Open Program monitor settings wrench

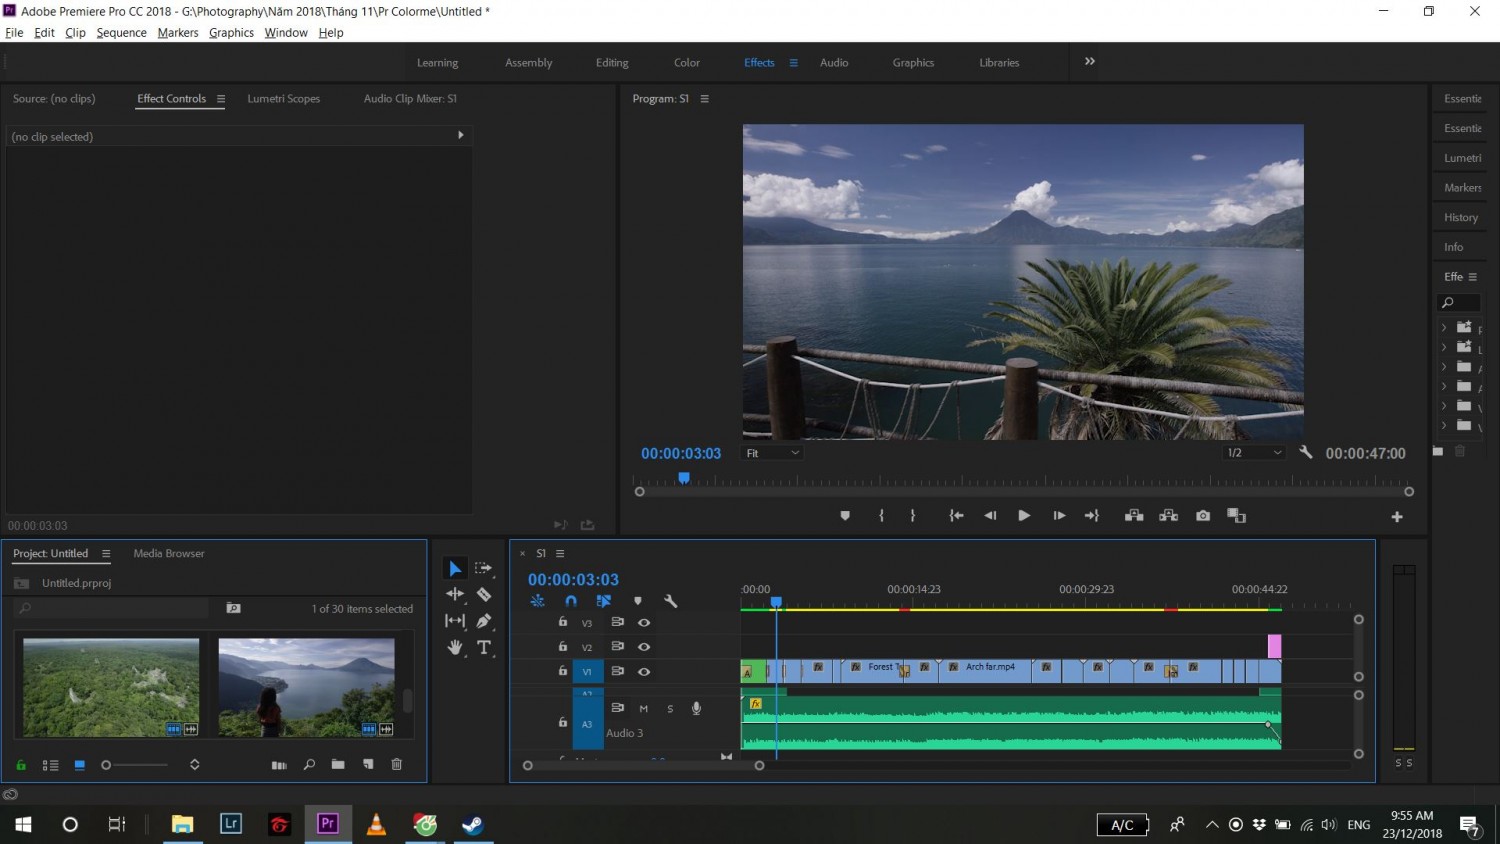pyautogui.click(x=1306, y=452)
